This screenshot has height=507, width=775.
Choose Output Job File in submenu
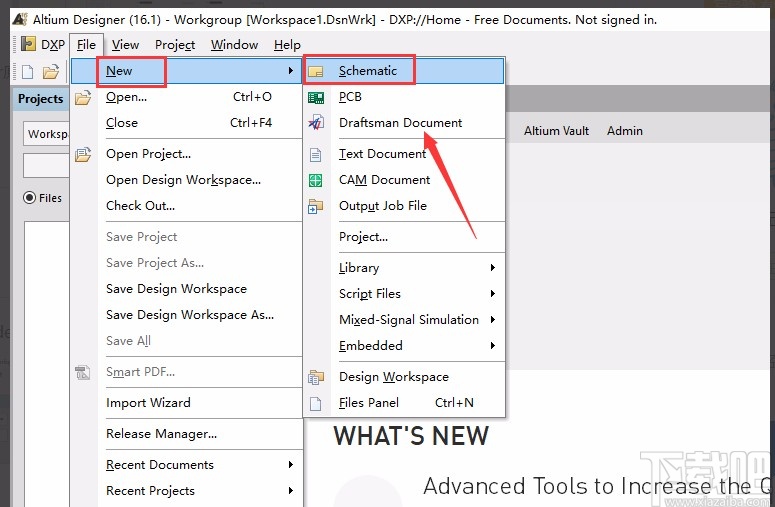(404, 206)
